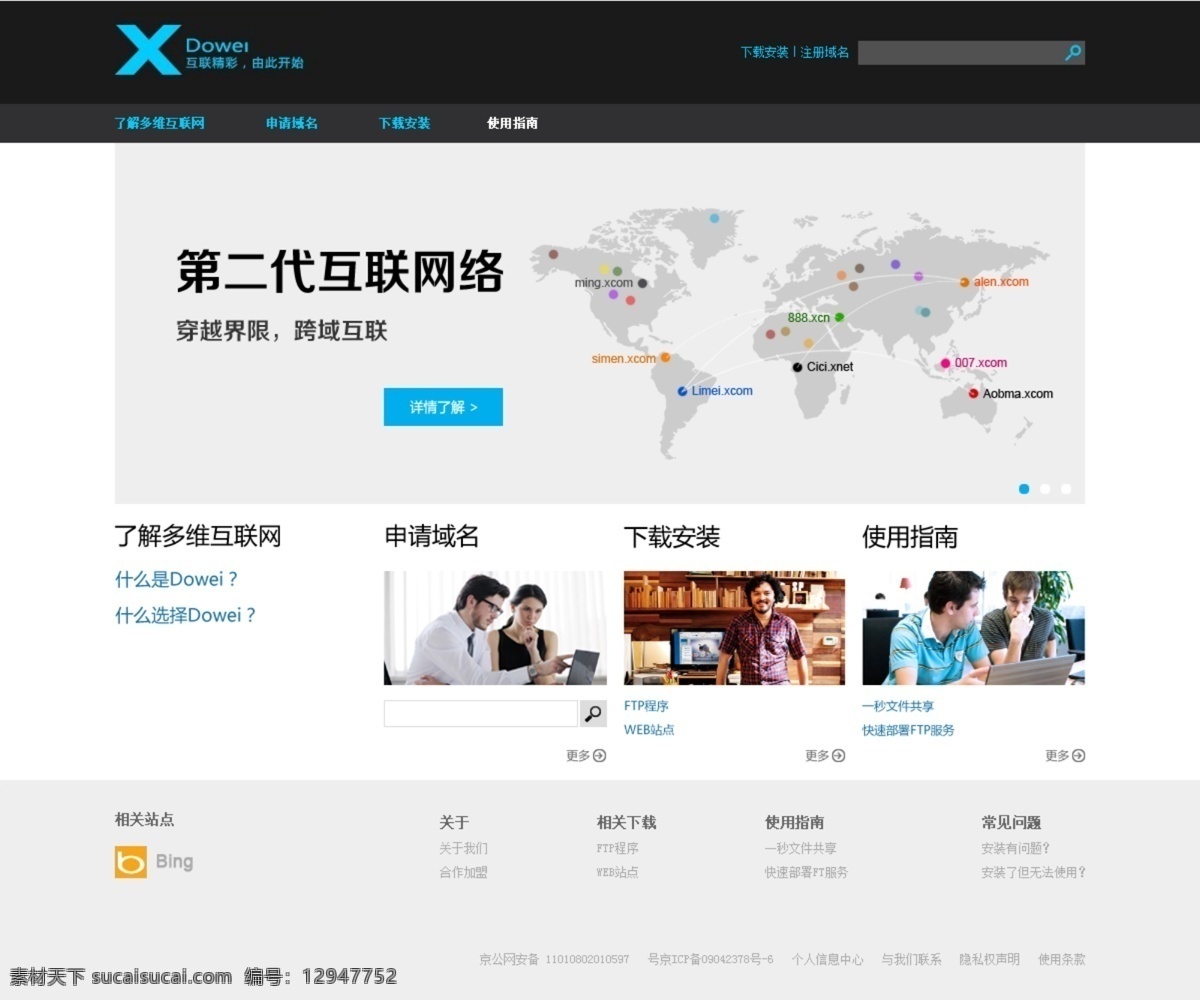Click the alen.xcom map marker
Image resolution: width=1200 pixels, height=1000 pixels.
[964, 282]
